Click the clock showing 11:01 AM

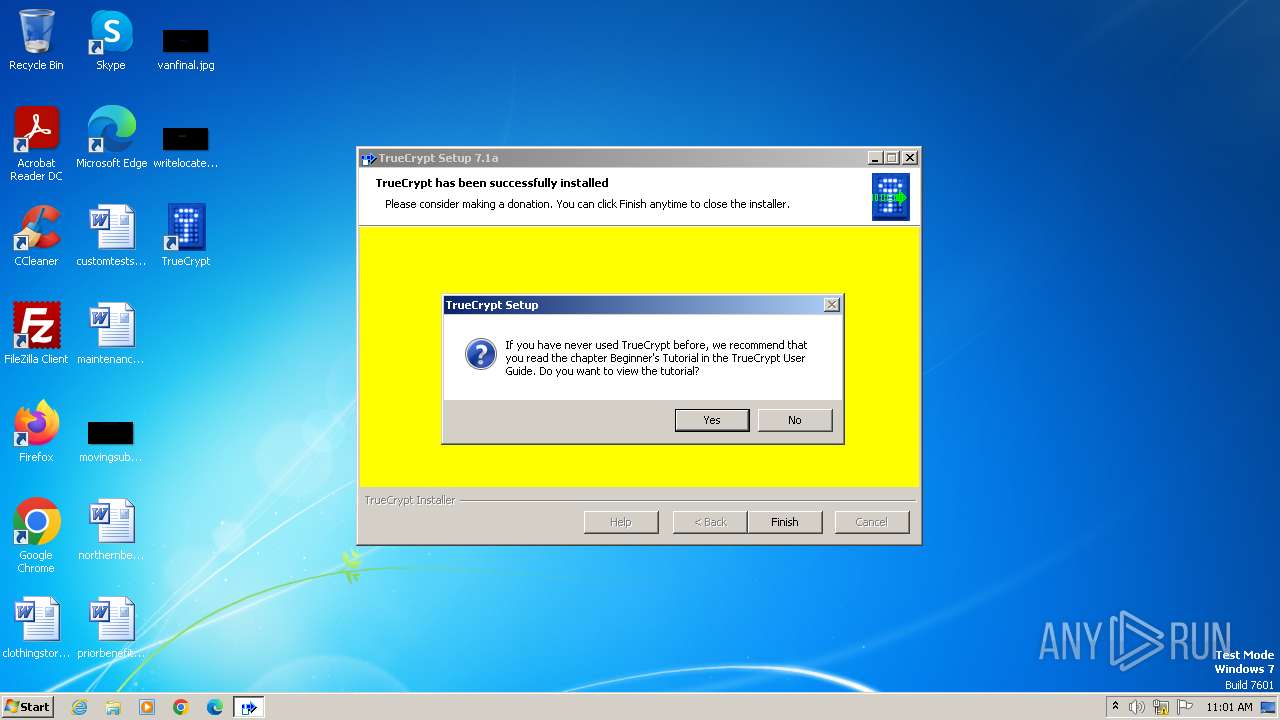coord(1229,707)
